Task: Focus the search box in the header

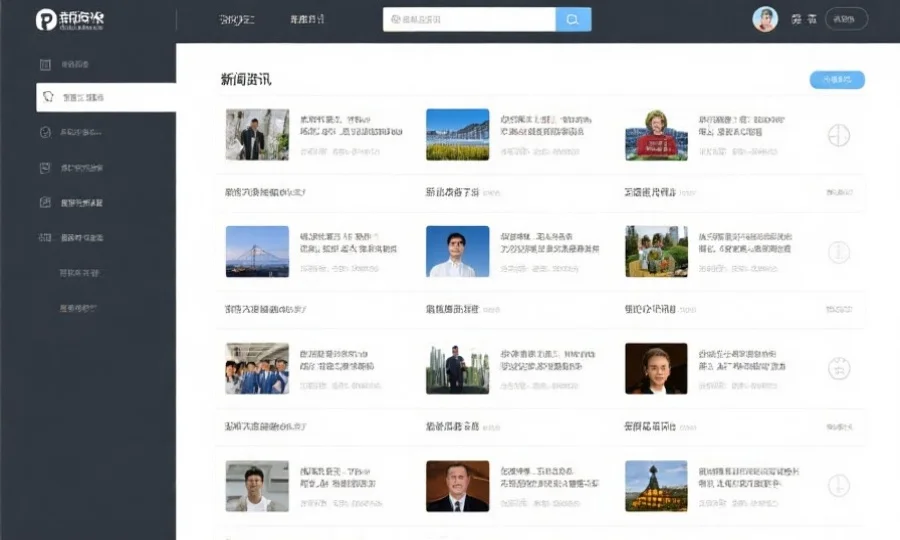Action: pyautogui.click(x=469, y=20)
